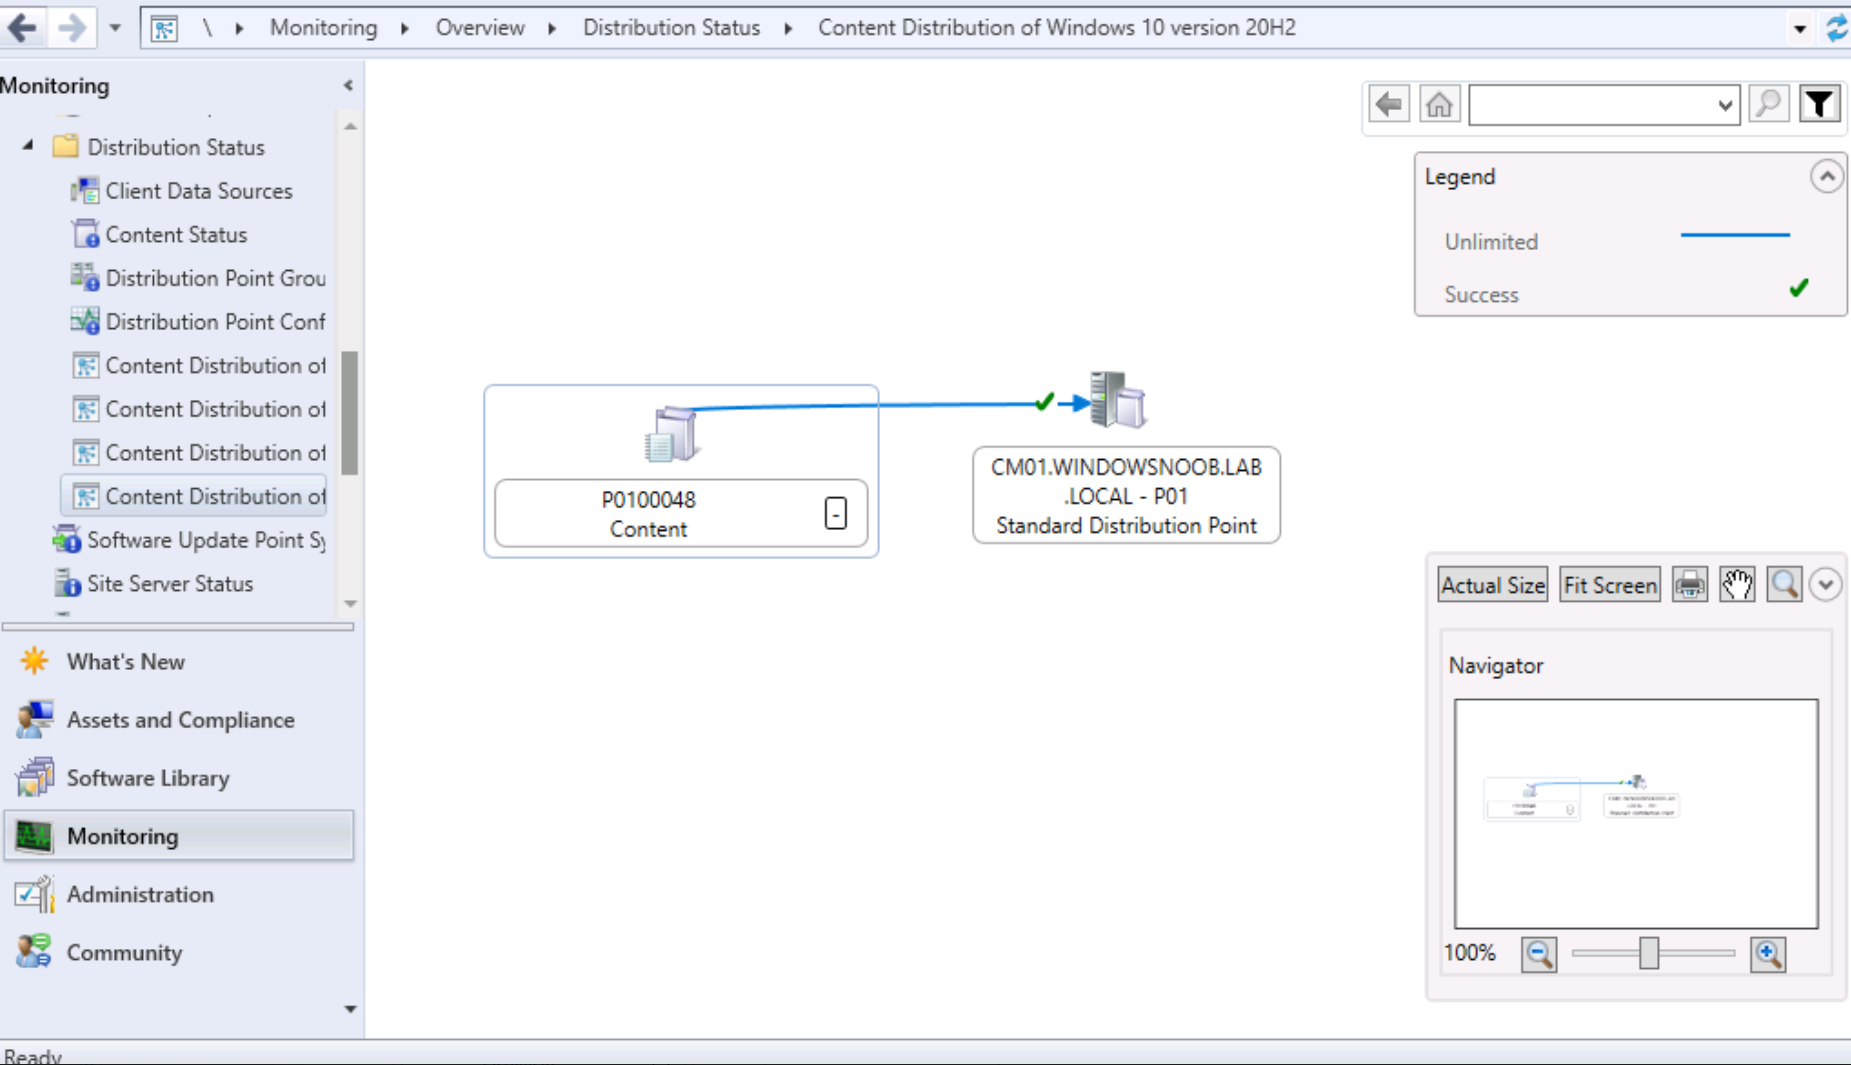Click the Content Status icon

pyautogui.click(x=85, y=234)
